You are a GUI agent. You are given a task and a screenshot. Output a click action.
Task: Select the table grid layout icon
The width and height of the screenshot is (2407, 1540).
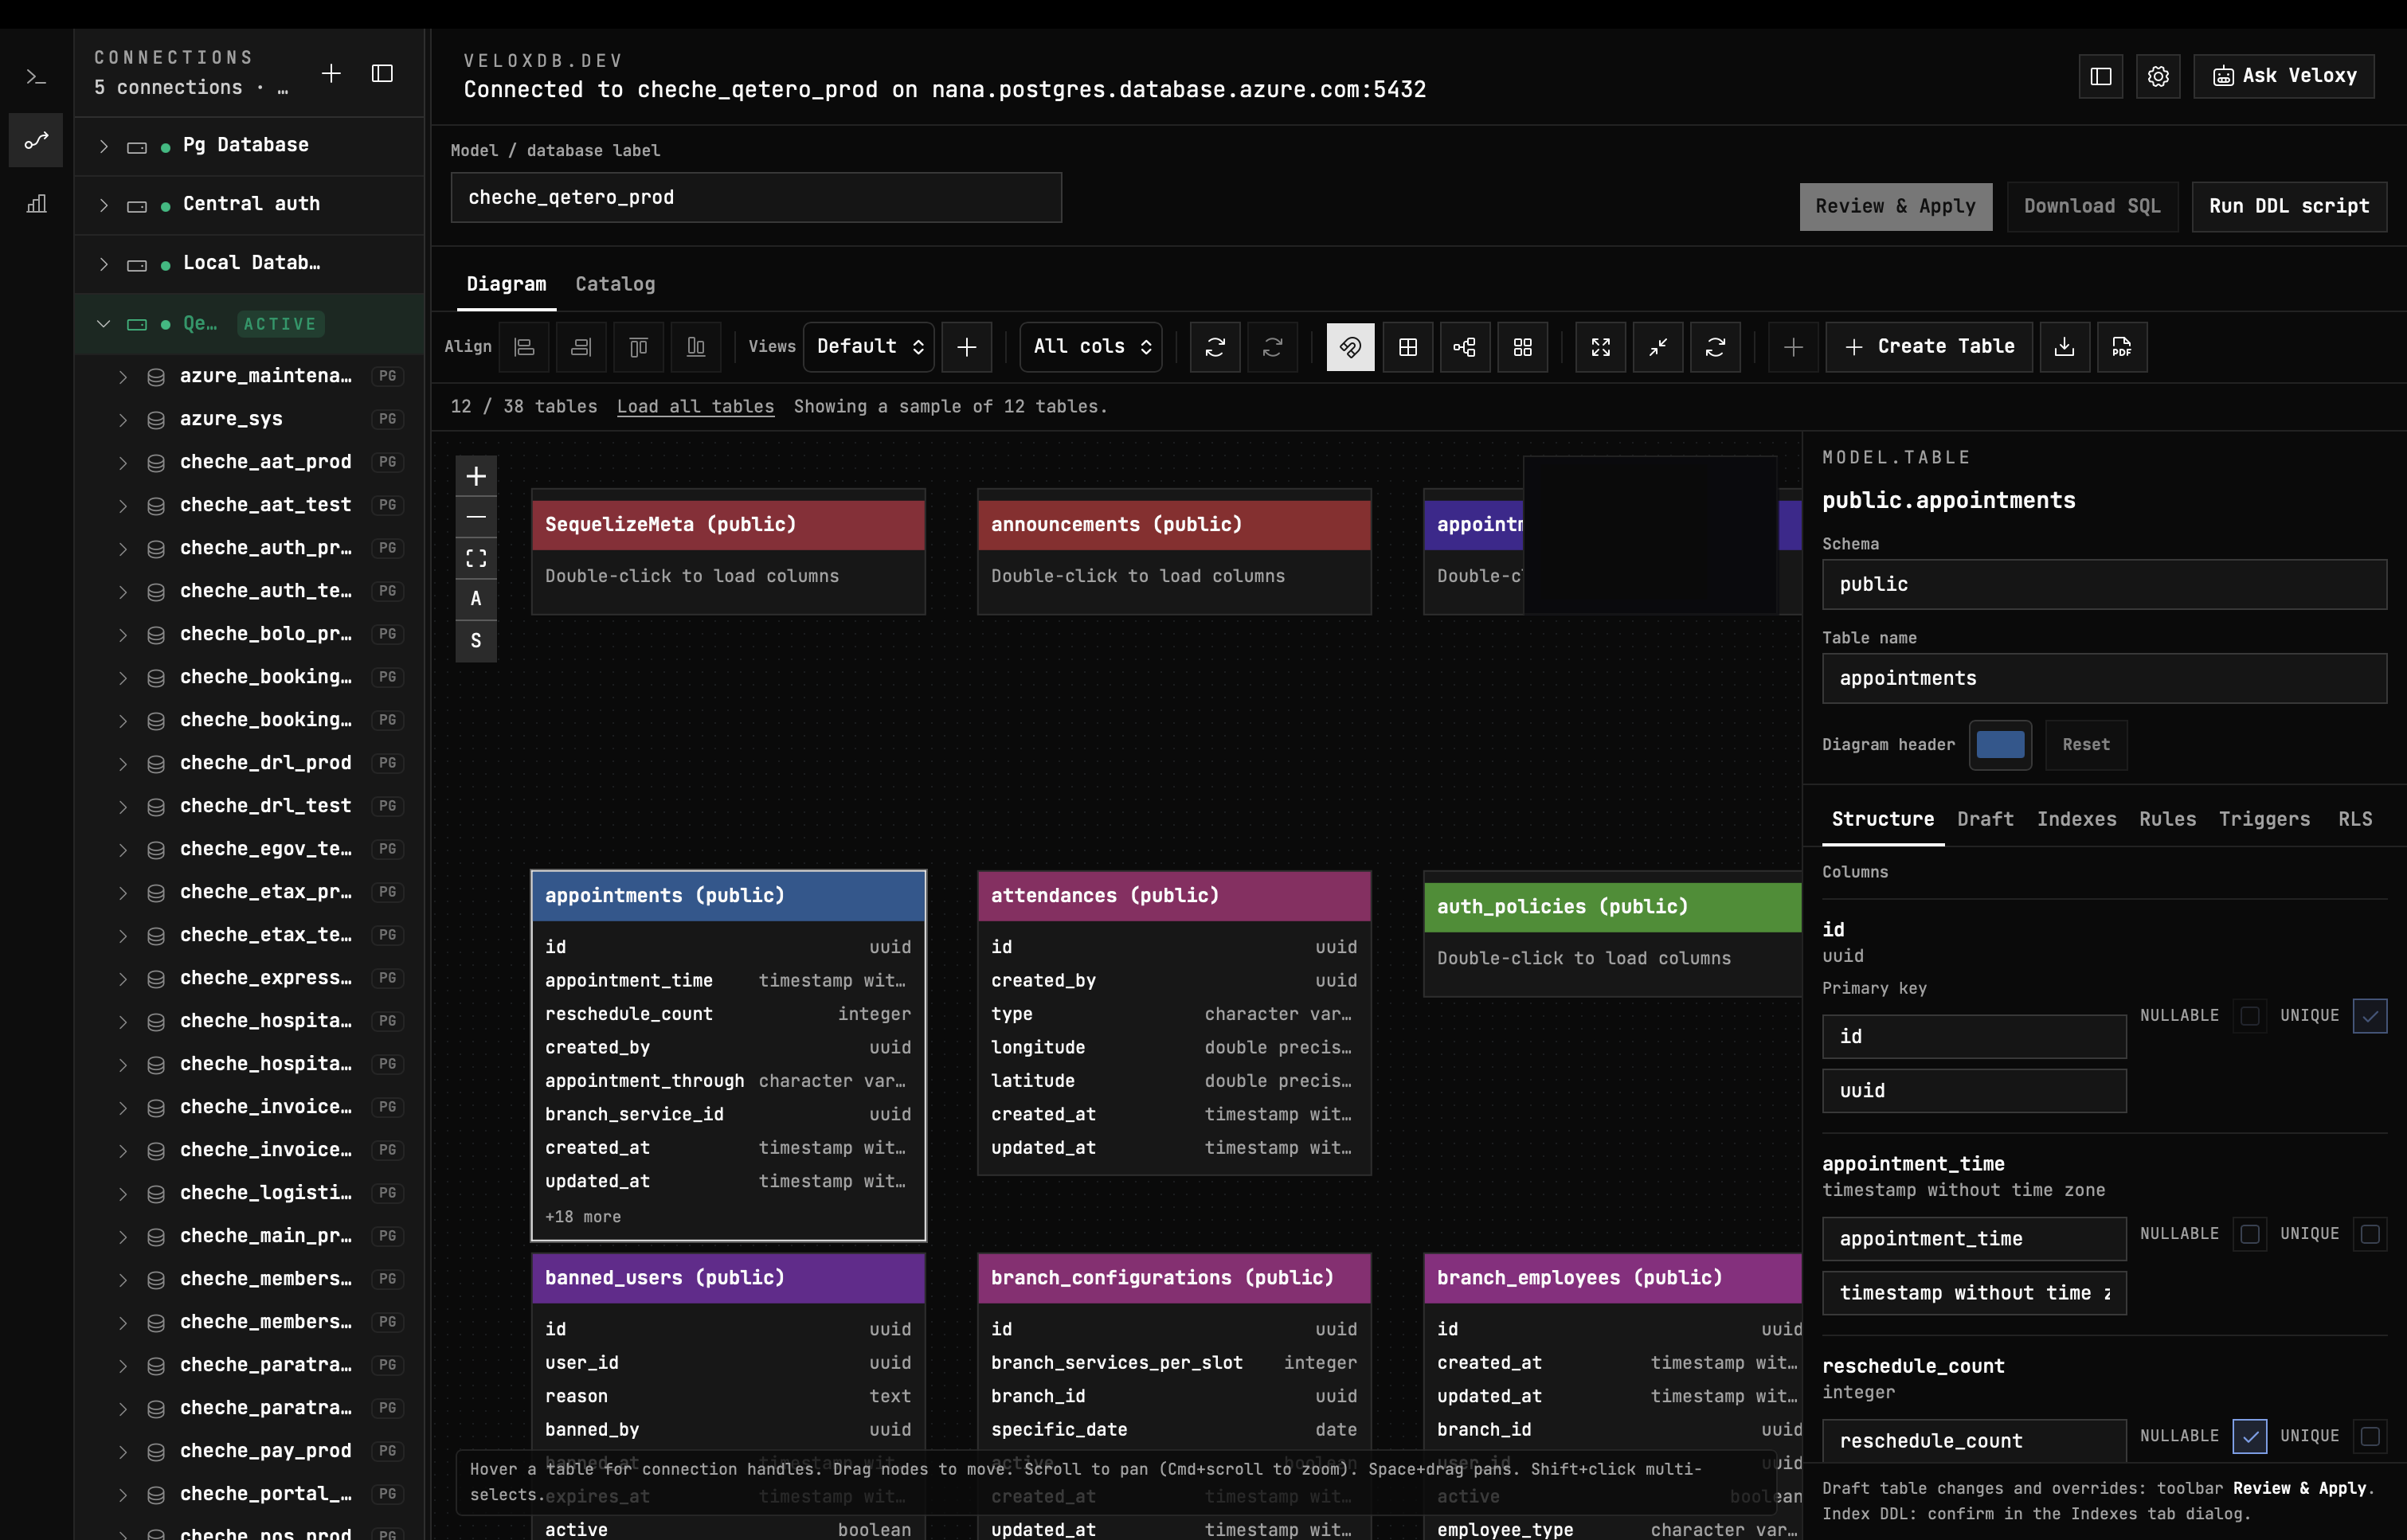pyautogui.click(x=1408, y=347)
